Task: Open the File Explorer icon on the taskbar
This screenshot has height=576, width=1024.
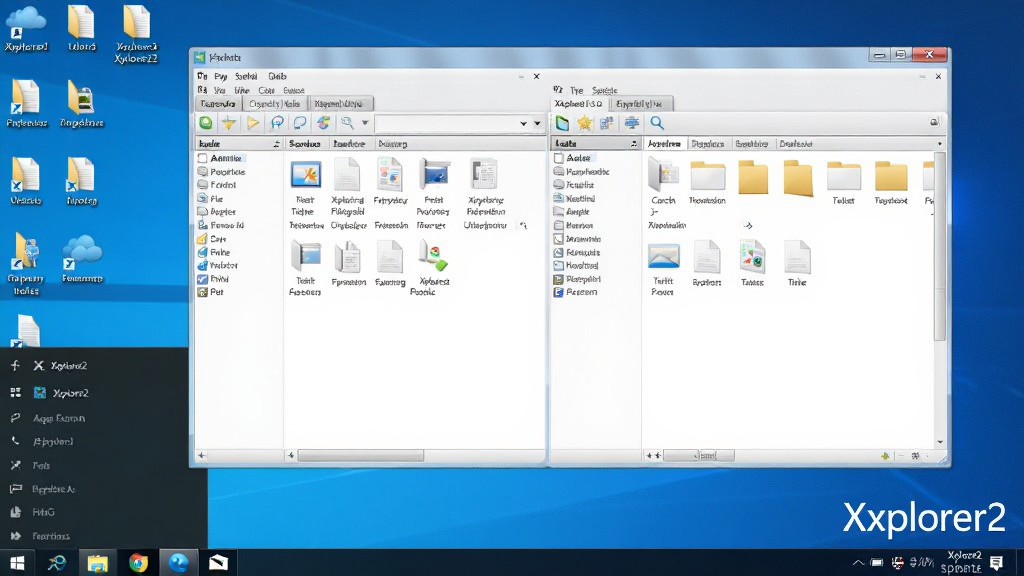Action: [x=97, y=562]
